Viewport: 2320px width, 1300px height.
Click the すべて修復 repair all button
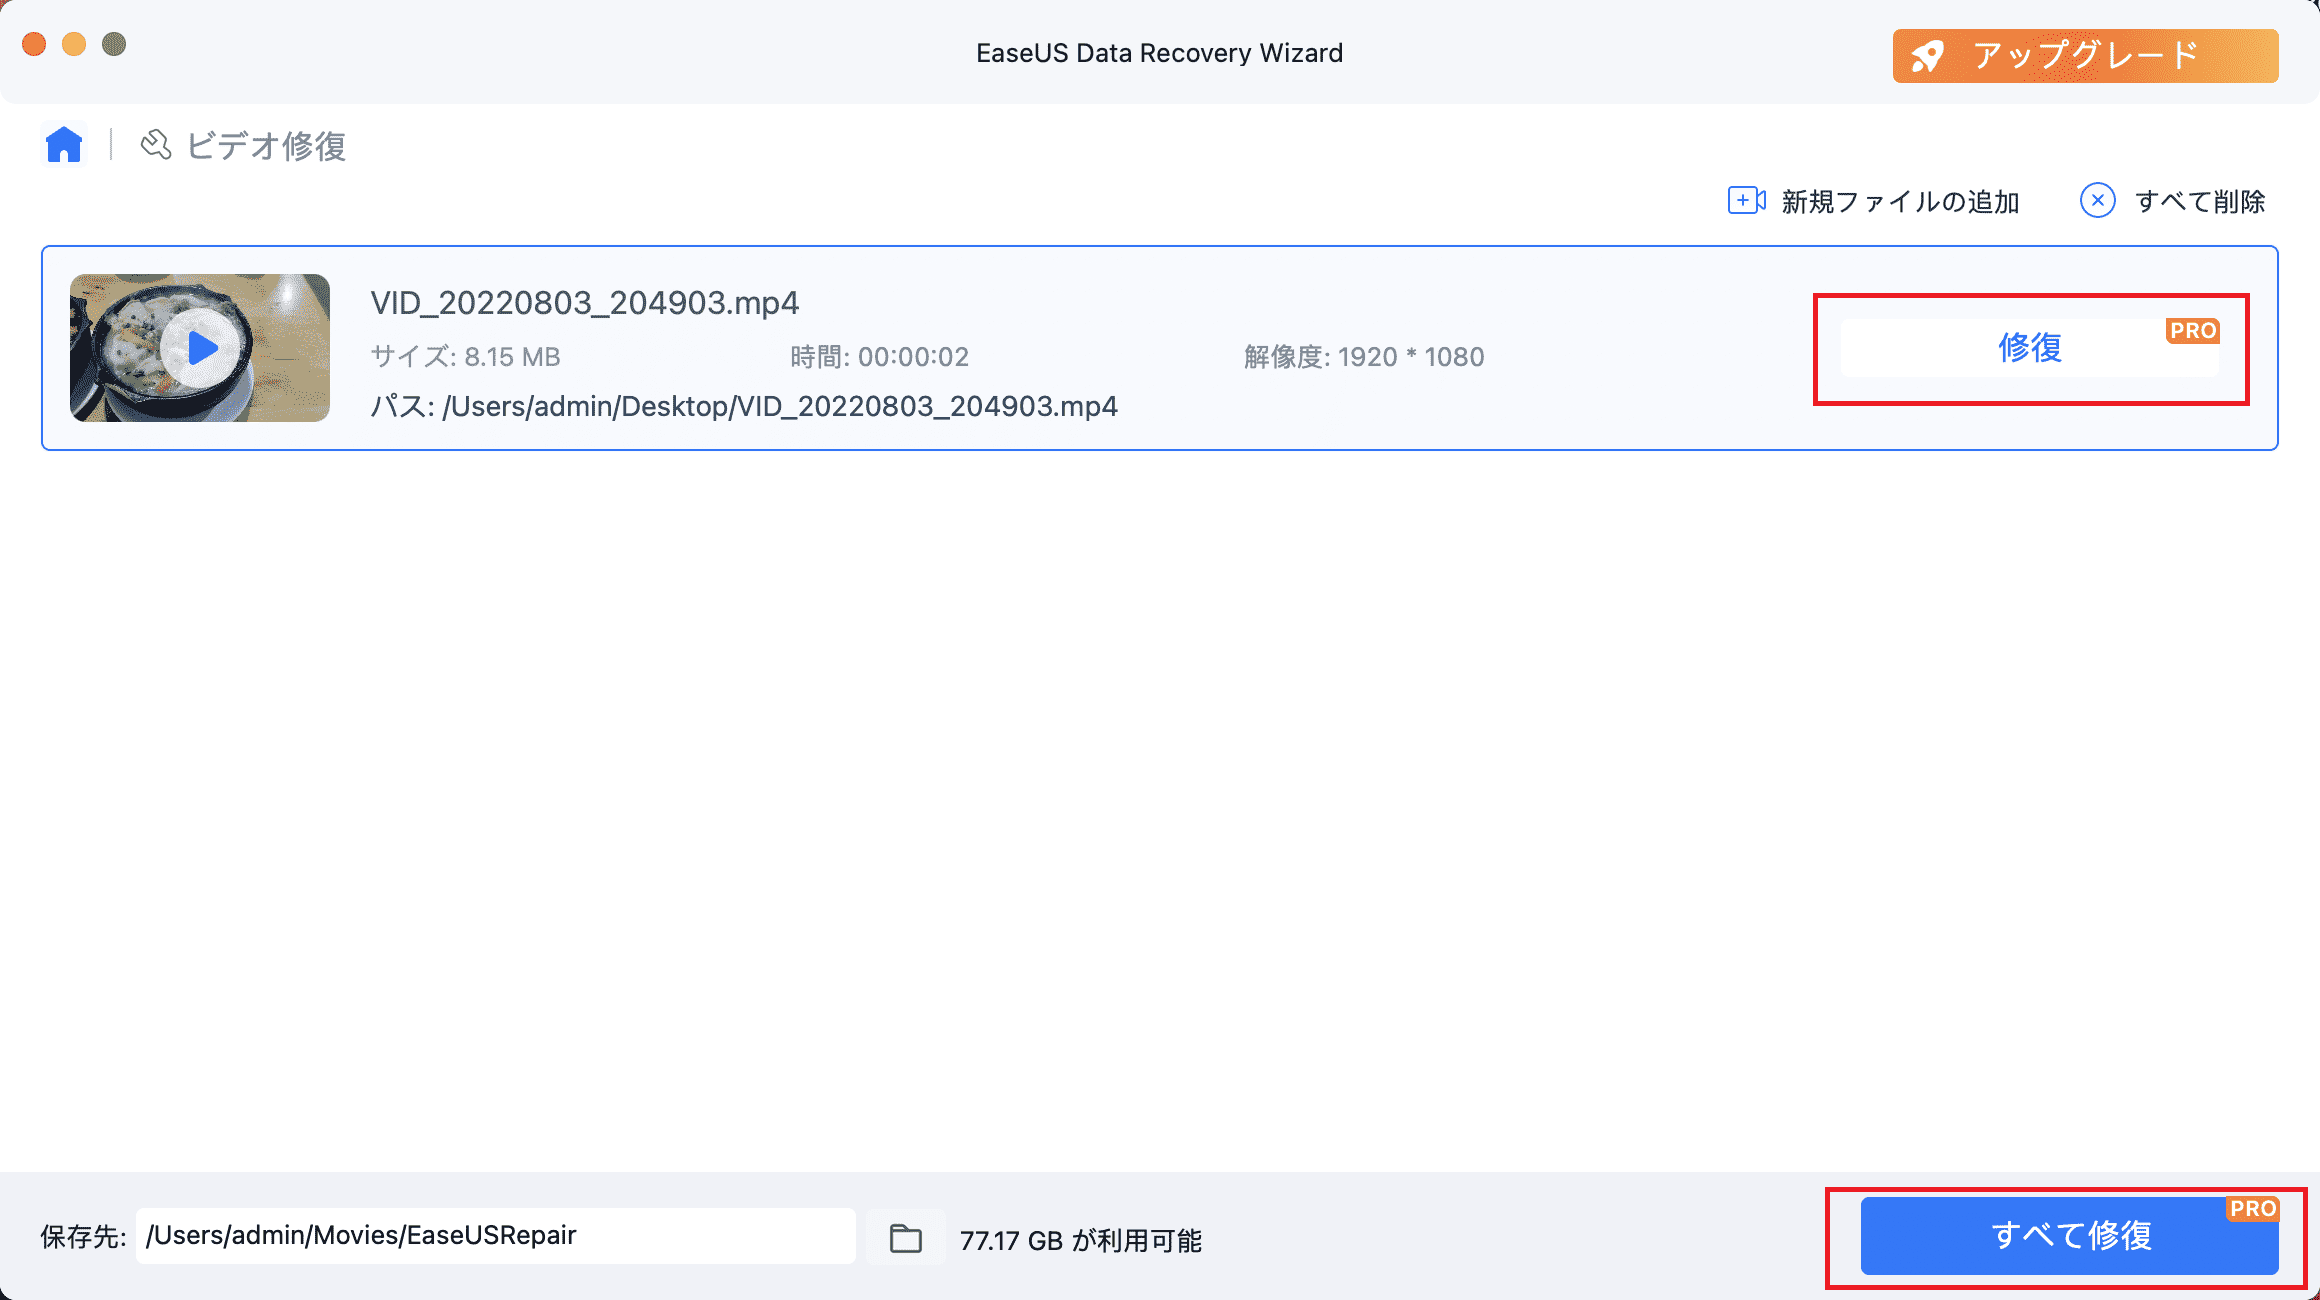click(2068, 1236)
